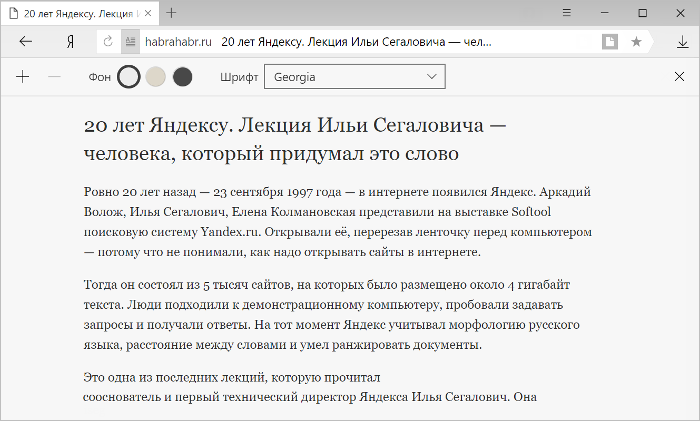Open a new tab with plus button
The width and height of the screenshot is (700, 421).
tap(171, 13)
